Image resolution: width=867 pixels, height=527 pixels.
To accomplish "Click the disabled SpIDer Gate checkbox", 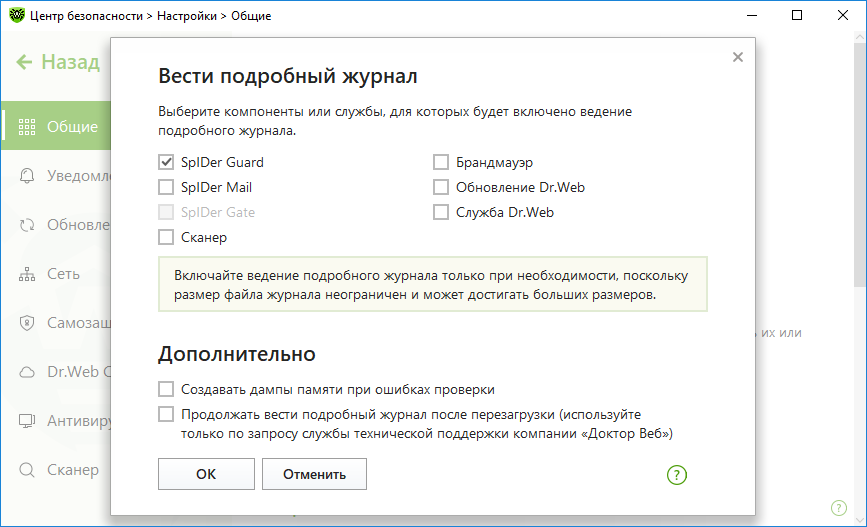I will (x=166, y=212).
